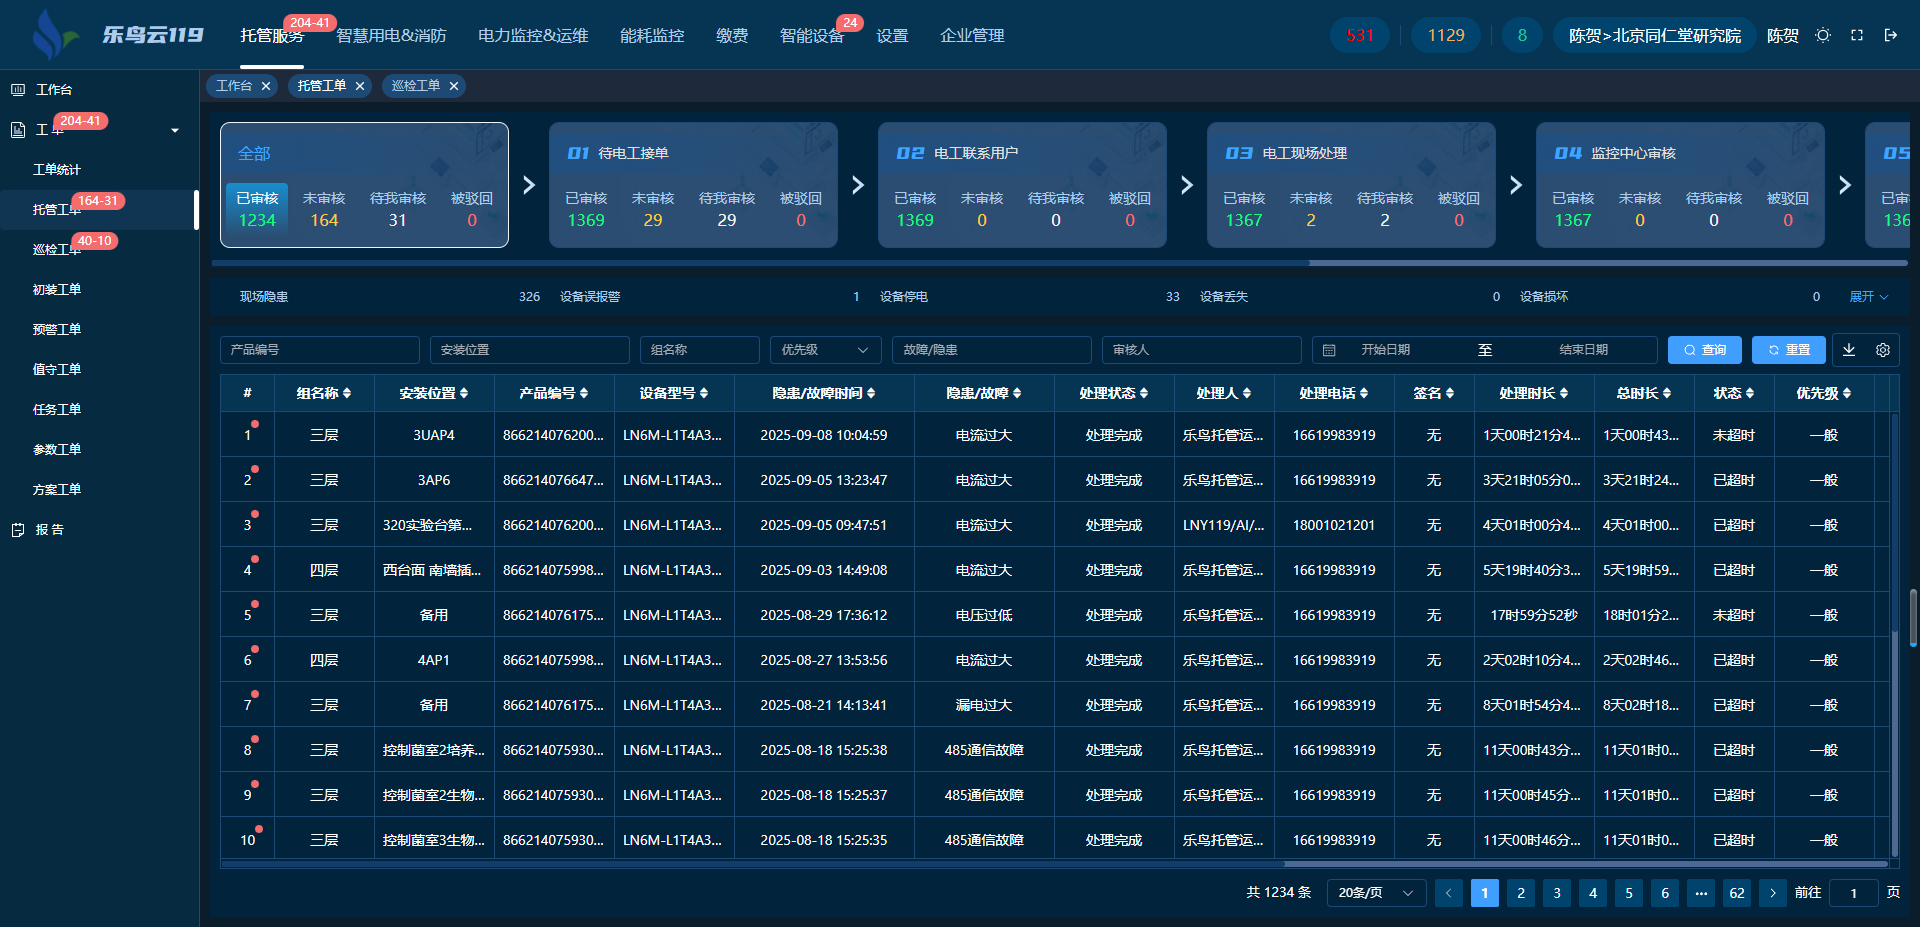The width and height of the screenshot is (1920, 927).
Task: Open the 优先级 filter dropdown
Action: pos(825,350)
